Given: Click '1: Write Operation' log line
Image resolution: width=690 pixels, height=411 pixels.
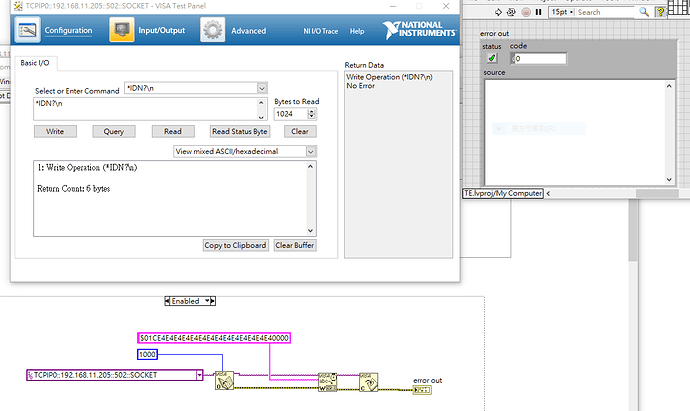Looking at the screenshot, I should coord(87,168).
